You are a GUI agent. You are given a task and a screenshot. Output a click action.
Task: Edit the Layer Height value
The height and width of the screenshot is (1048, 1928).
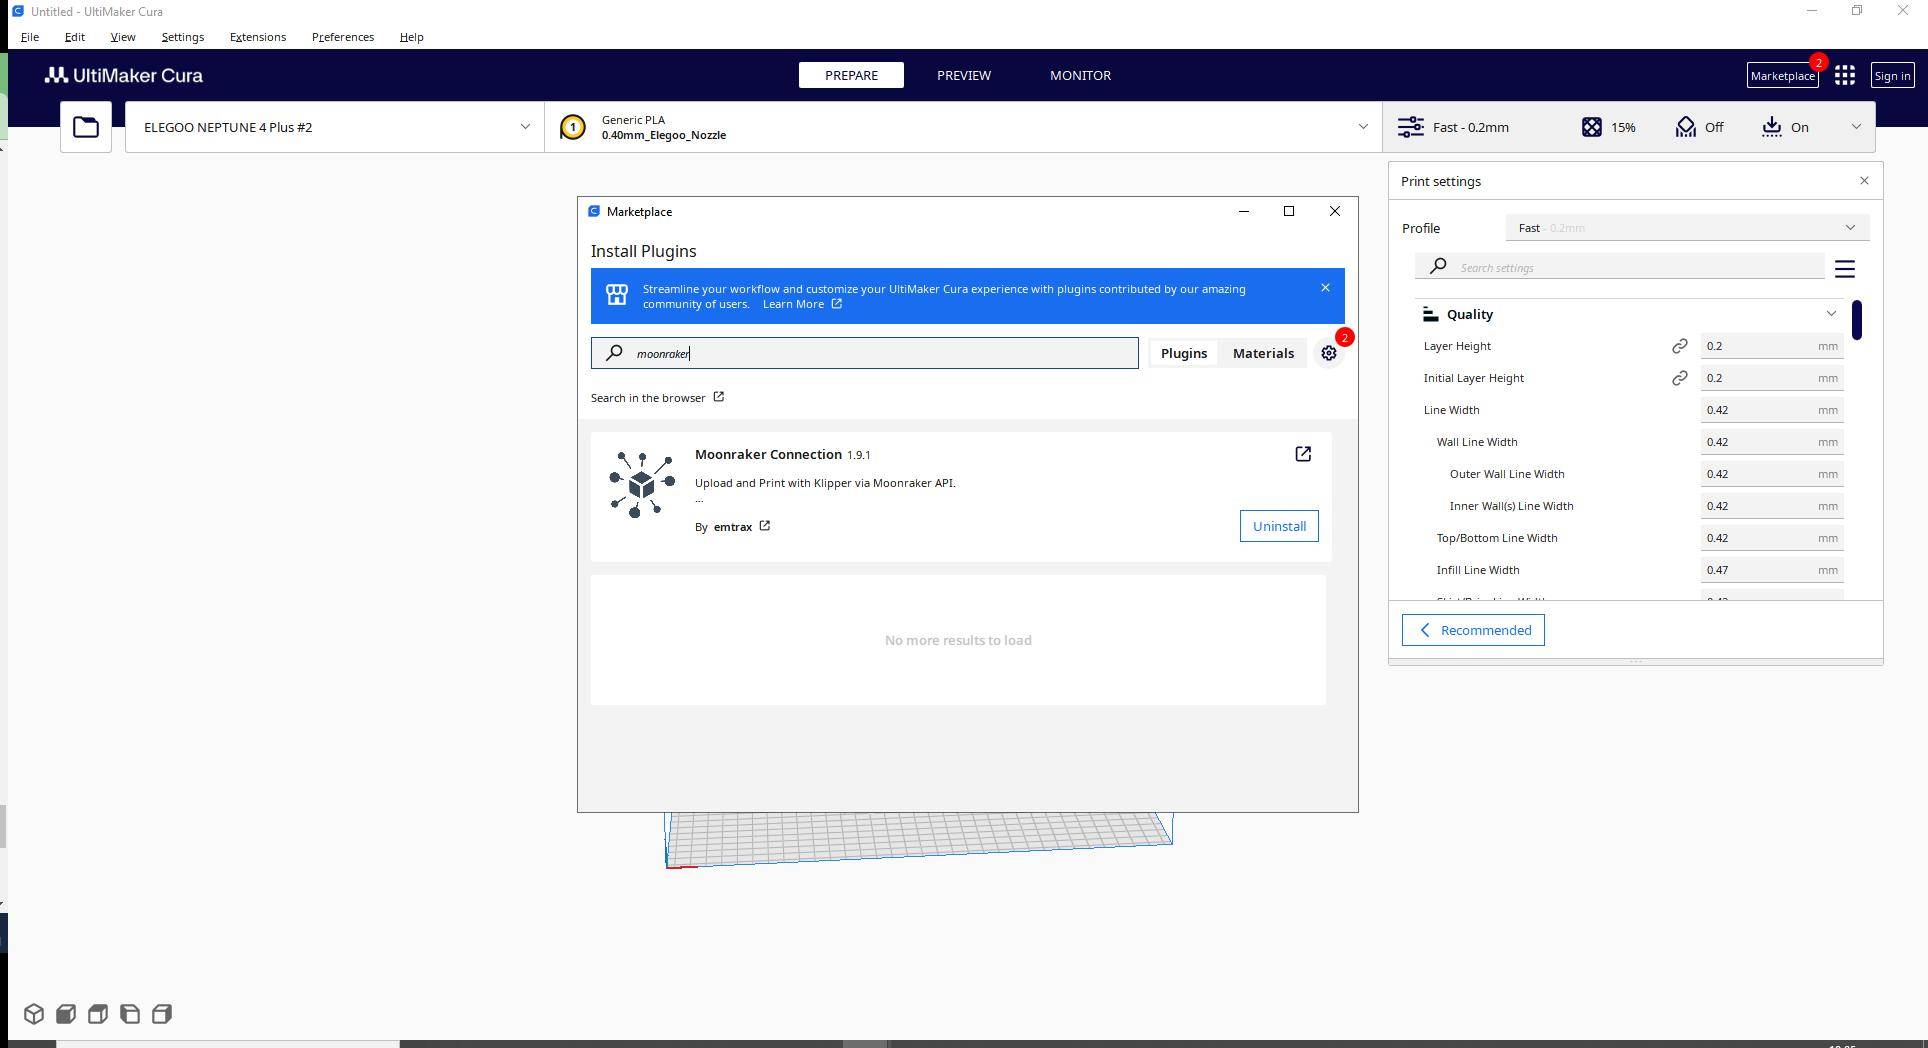pos(1771,346)
